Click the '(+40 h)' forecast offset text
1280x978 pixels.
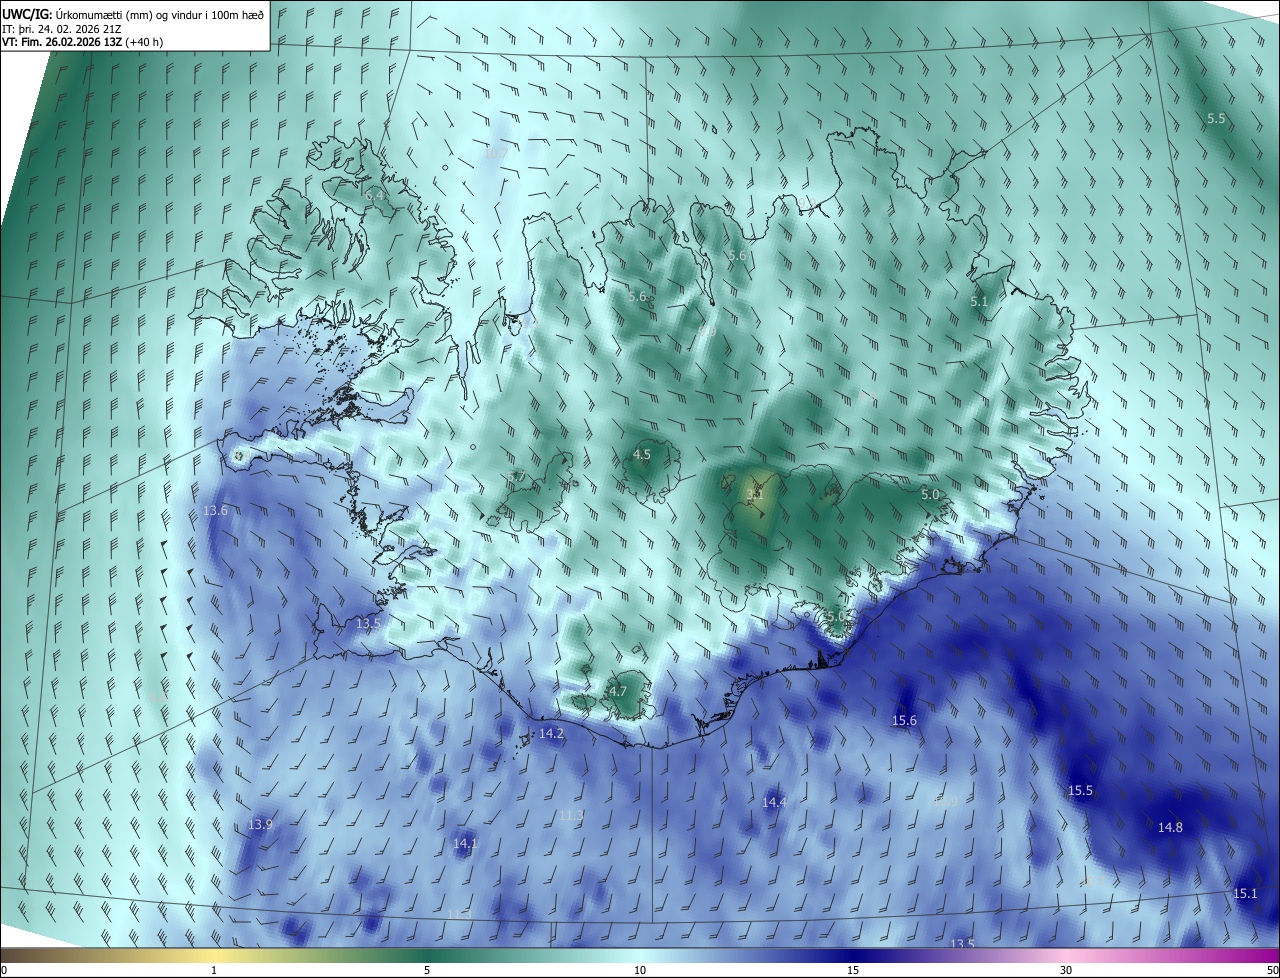pyautogui.click(x=145, y=42)
